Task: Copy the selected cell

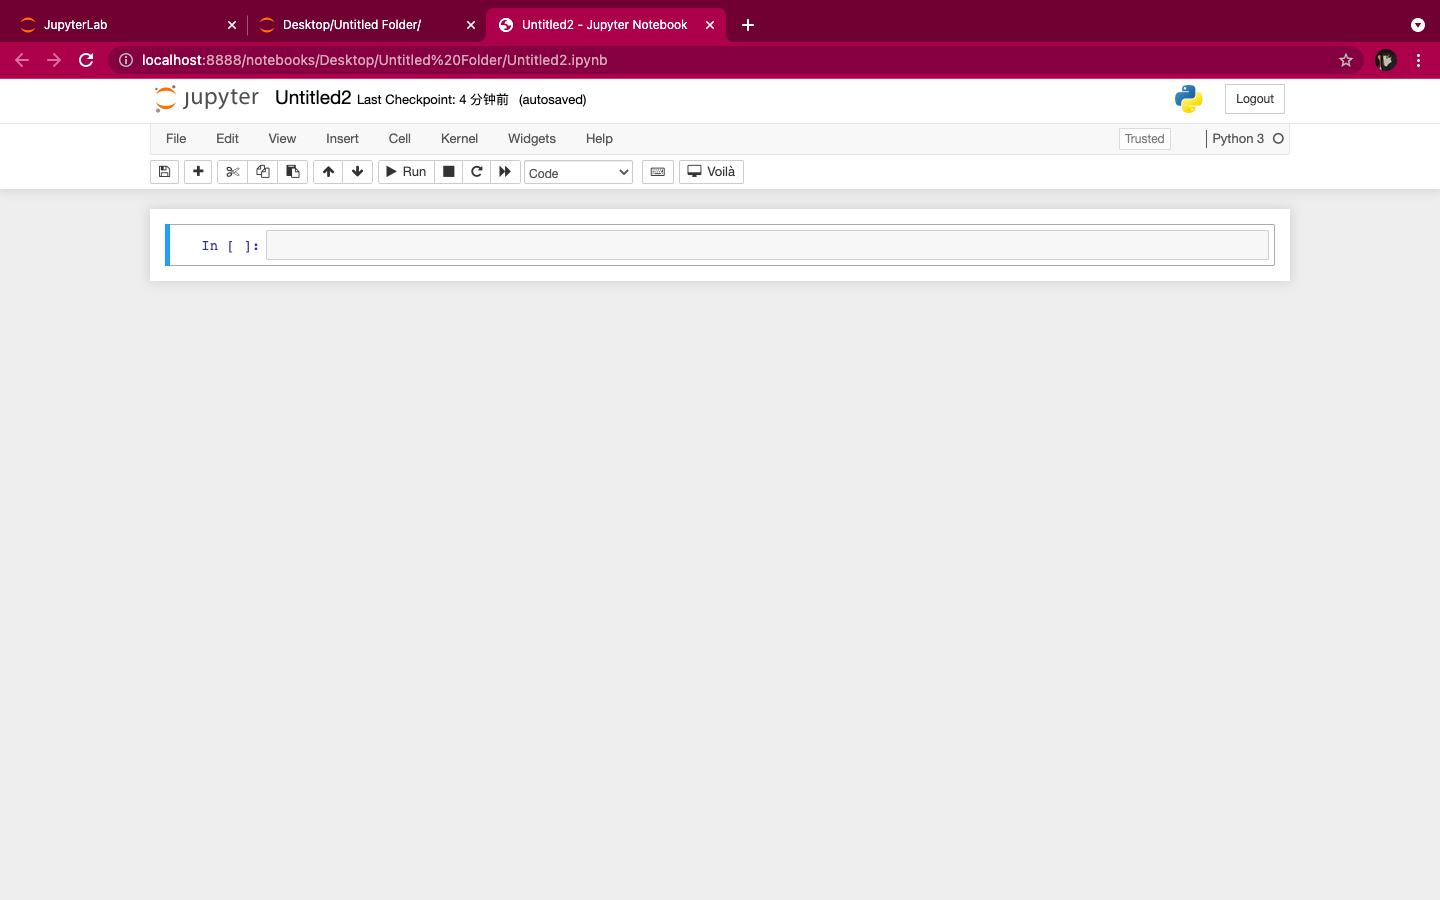Action: [x=262, y=171]
